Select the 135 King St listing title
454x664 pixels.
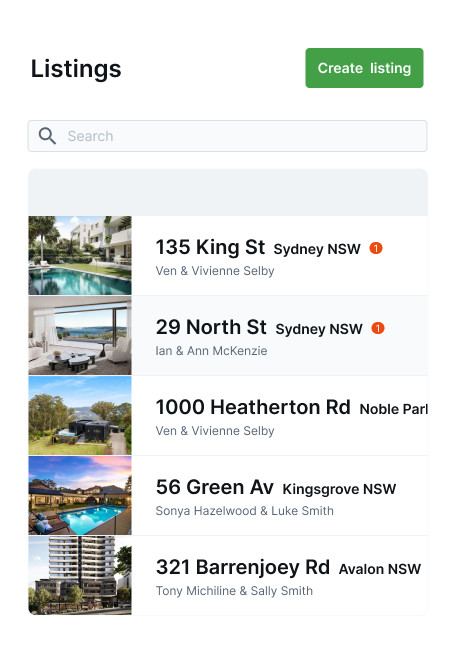[x=210, y=247]
